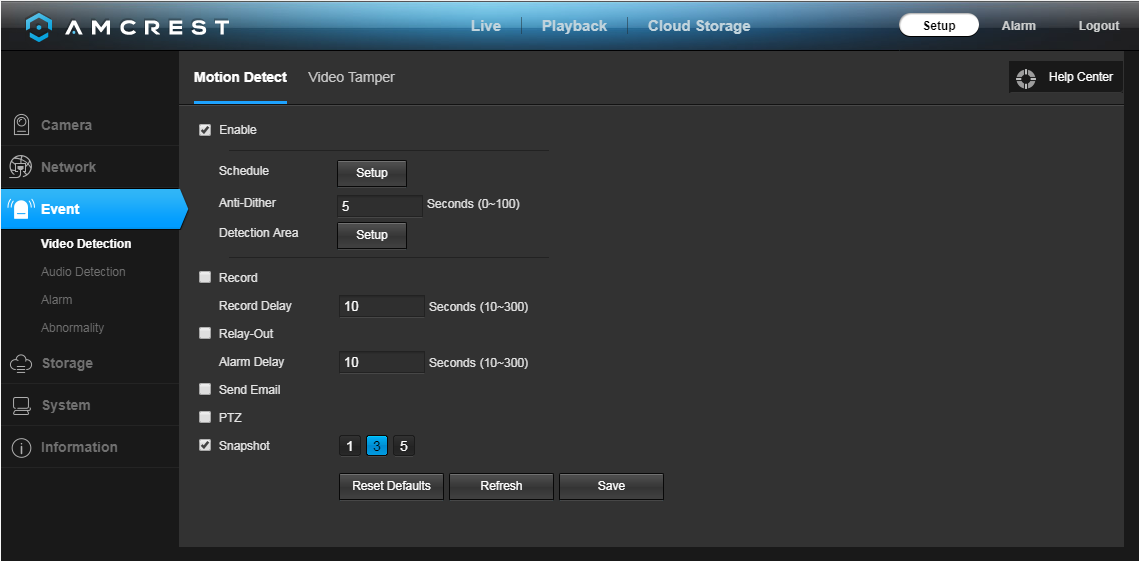Image resolution: width=1139 pixels, height=561 pixels.
Task: Open the Detection Area Setup button
Action: click(372, 235)
